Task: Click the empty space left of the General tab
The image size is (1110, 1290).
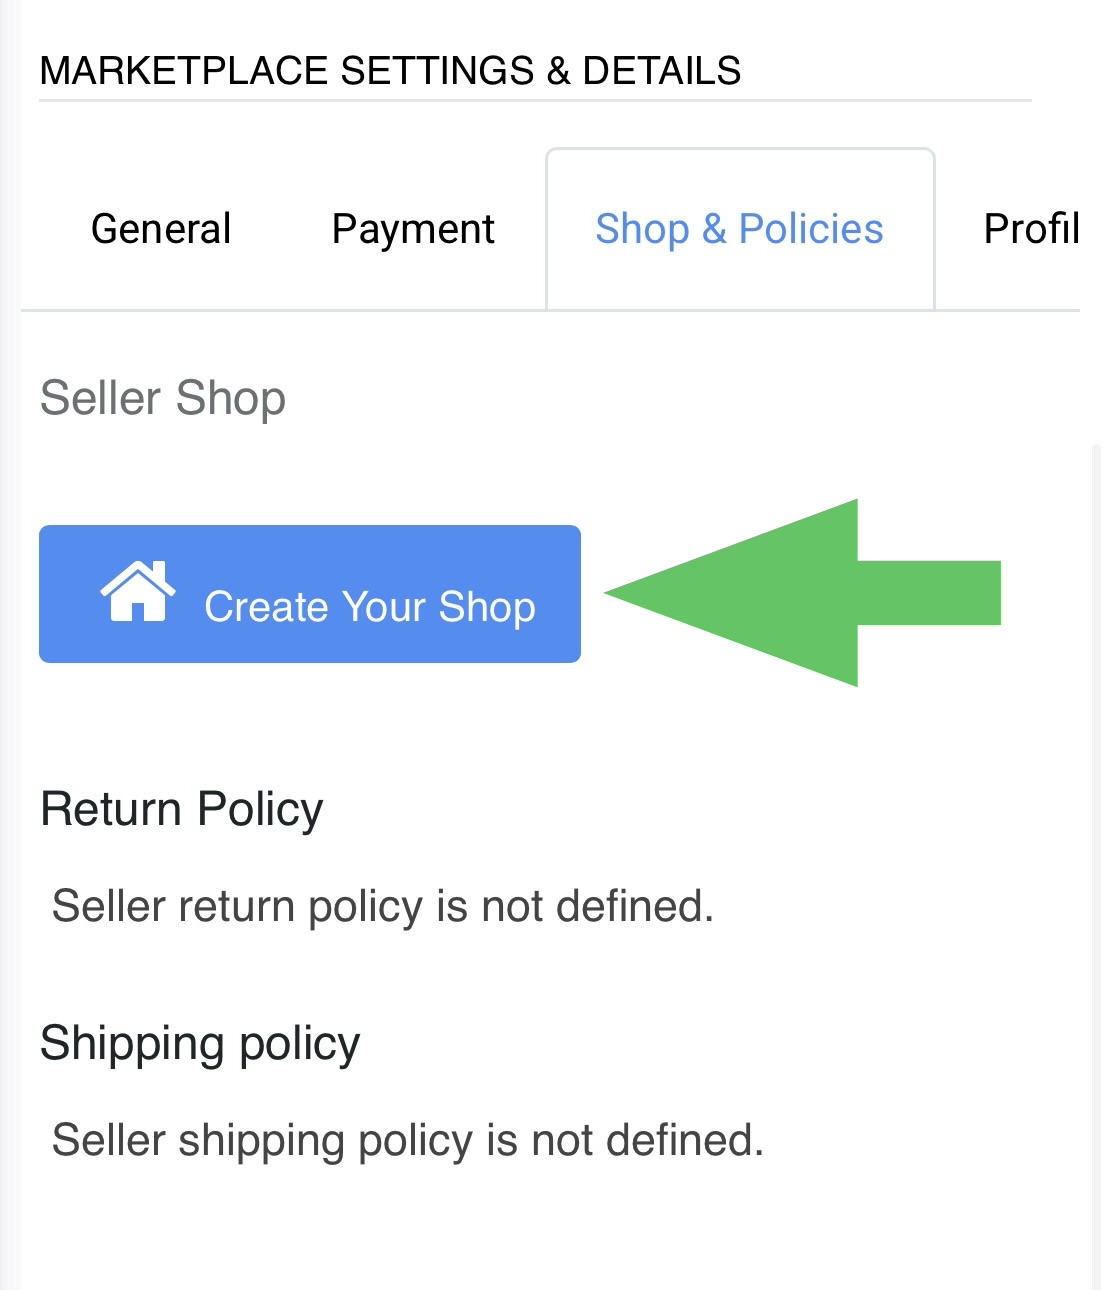Action: pyautogui.click(x=50, y=229)
